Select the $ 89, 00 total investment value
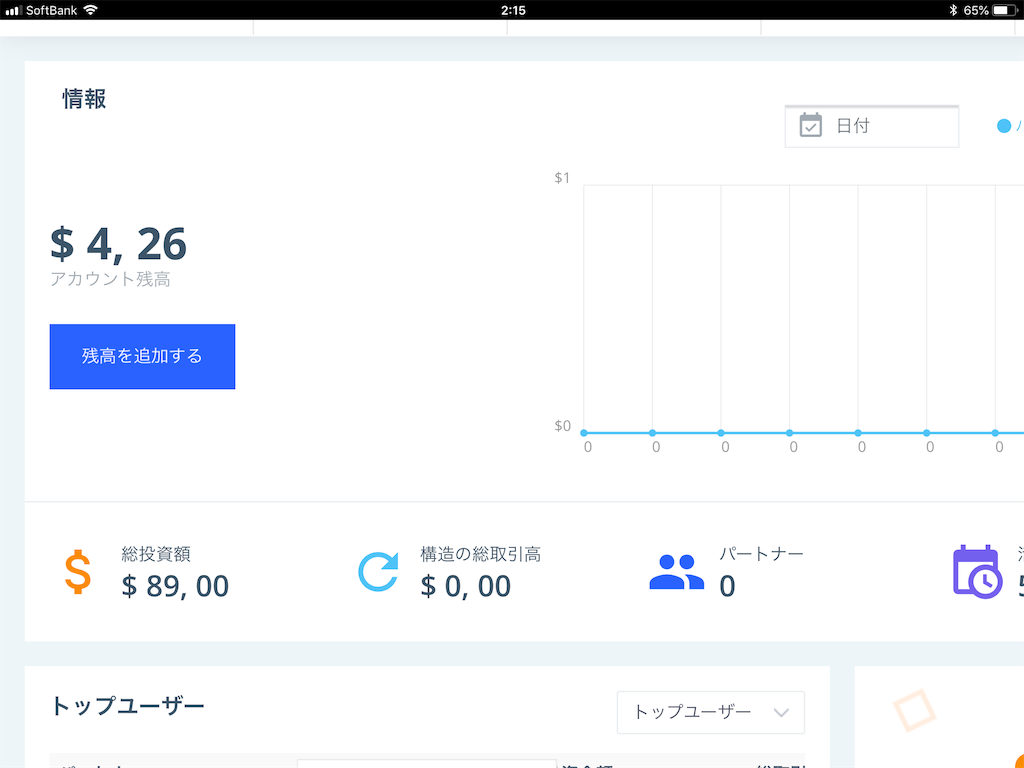Image resolution: width=1024 pixels, height=768 pixels. coord(175,586)
